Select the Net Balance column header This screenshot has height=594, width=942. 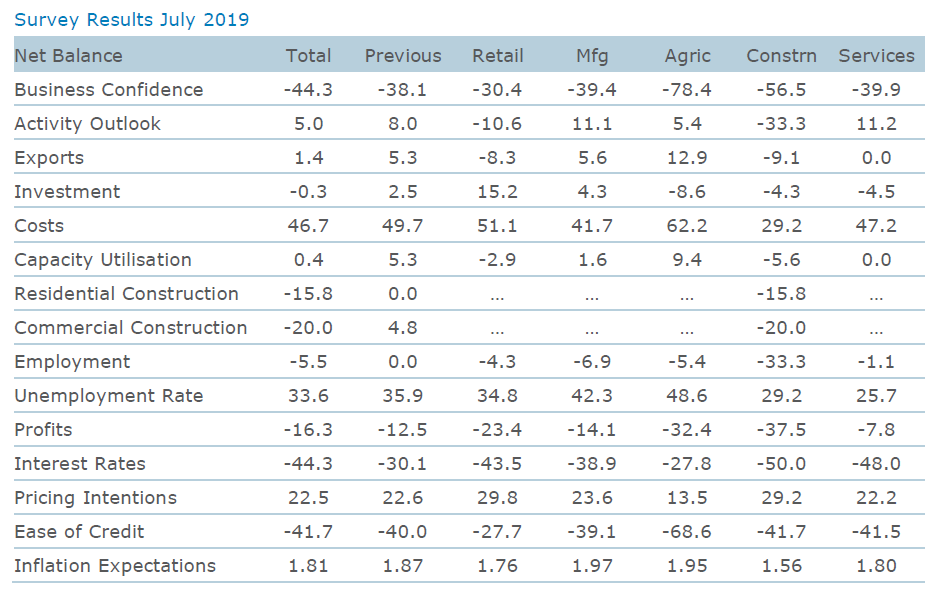pyautogui.click(x=69, y=56)
